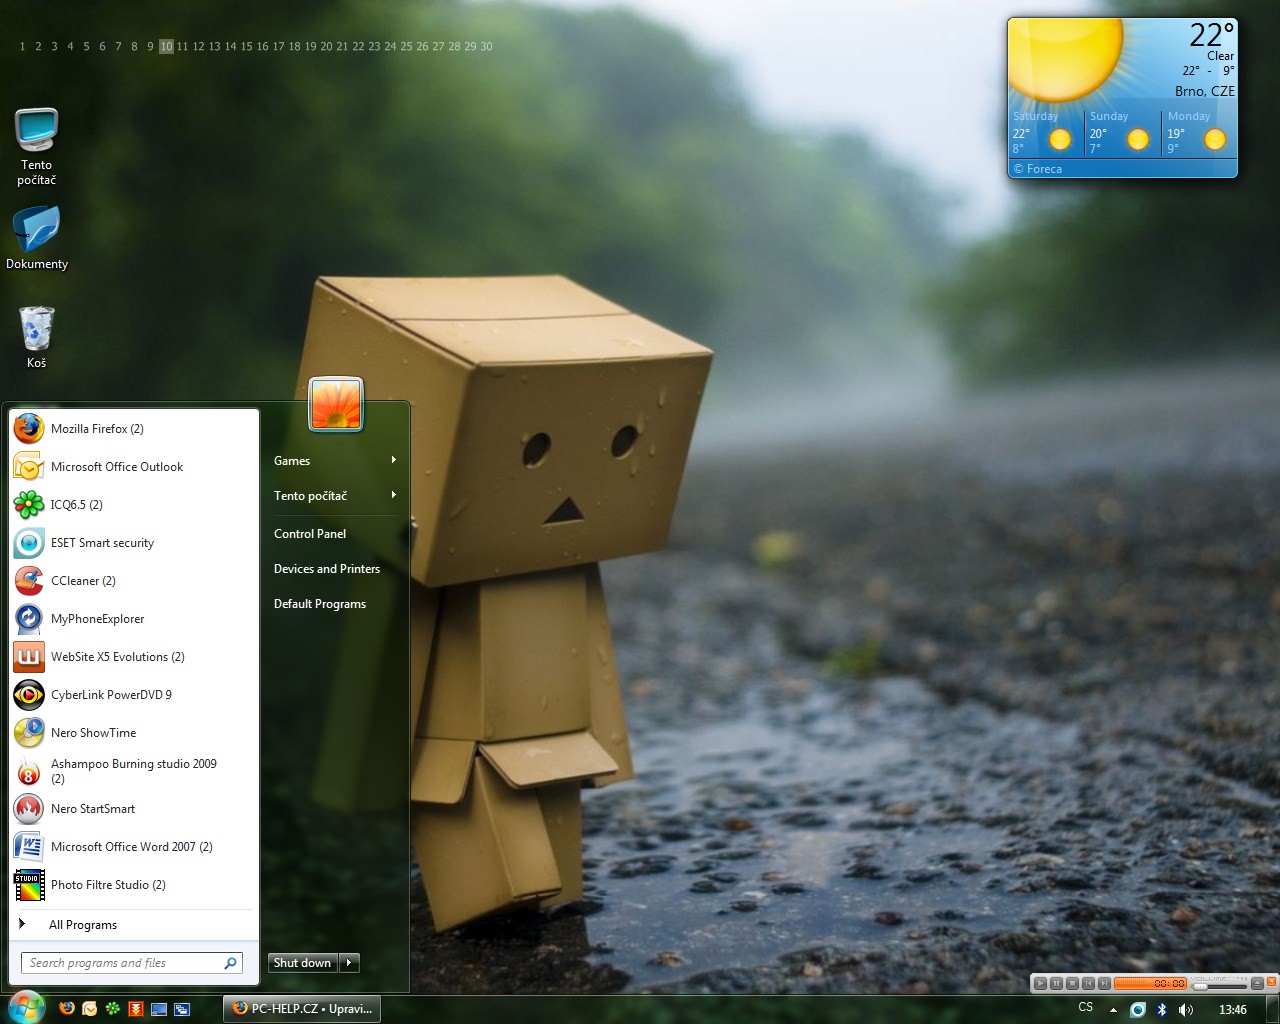1280x1024 pixels.
Task: Show hidden system tray icons
Action: pyautogui.click(x=1113, y=1009)
